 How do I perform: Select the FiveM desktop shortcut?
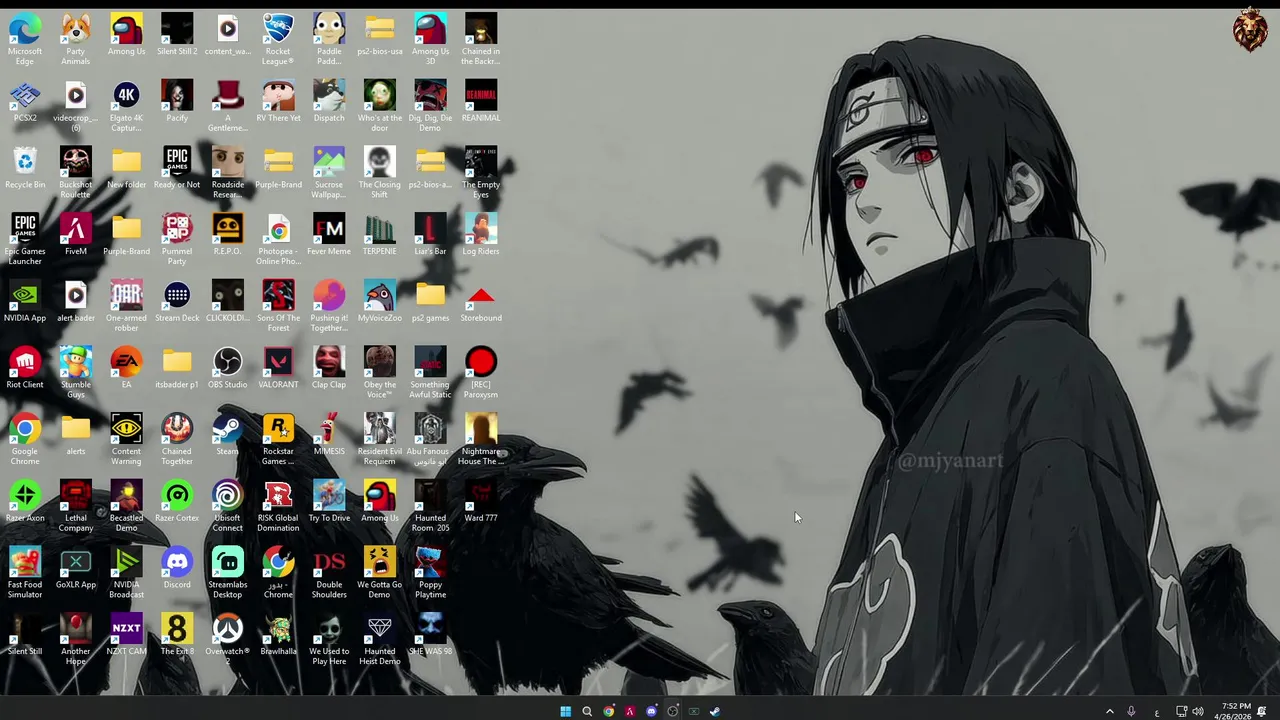76,235
